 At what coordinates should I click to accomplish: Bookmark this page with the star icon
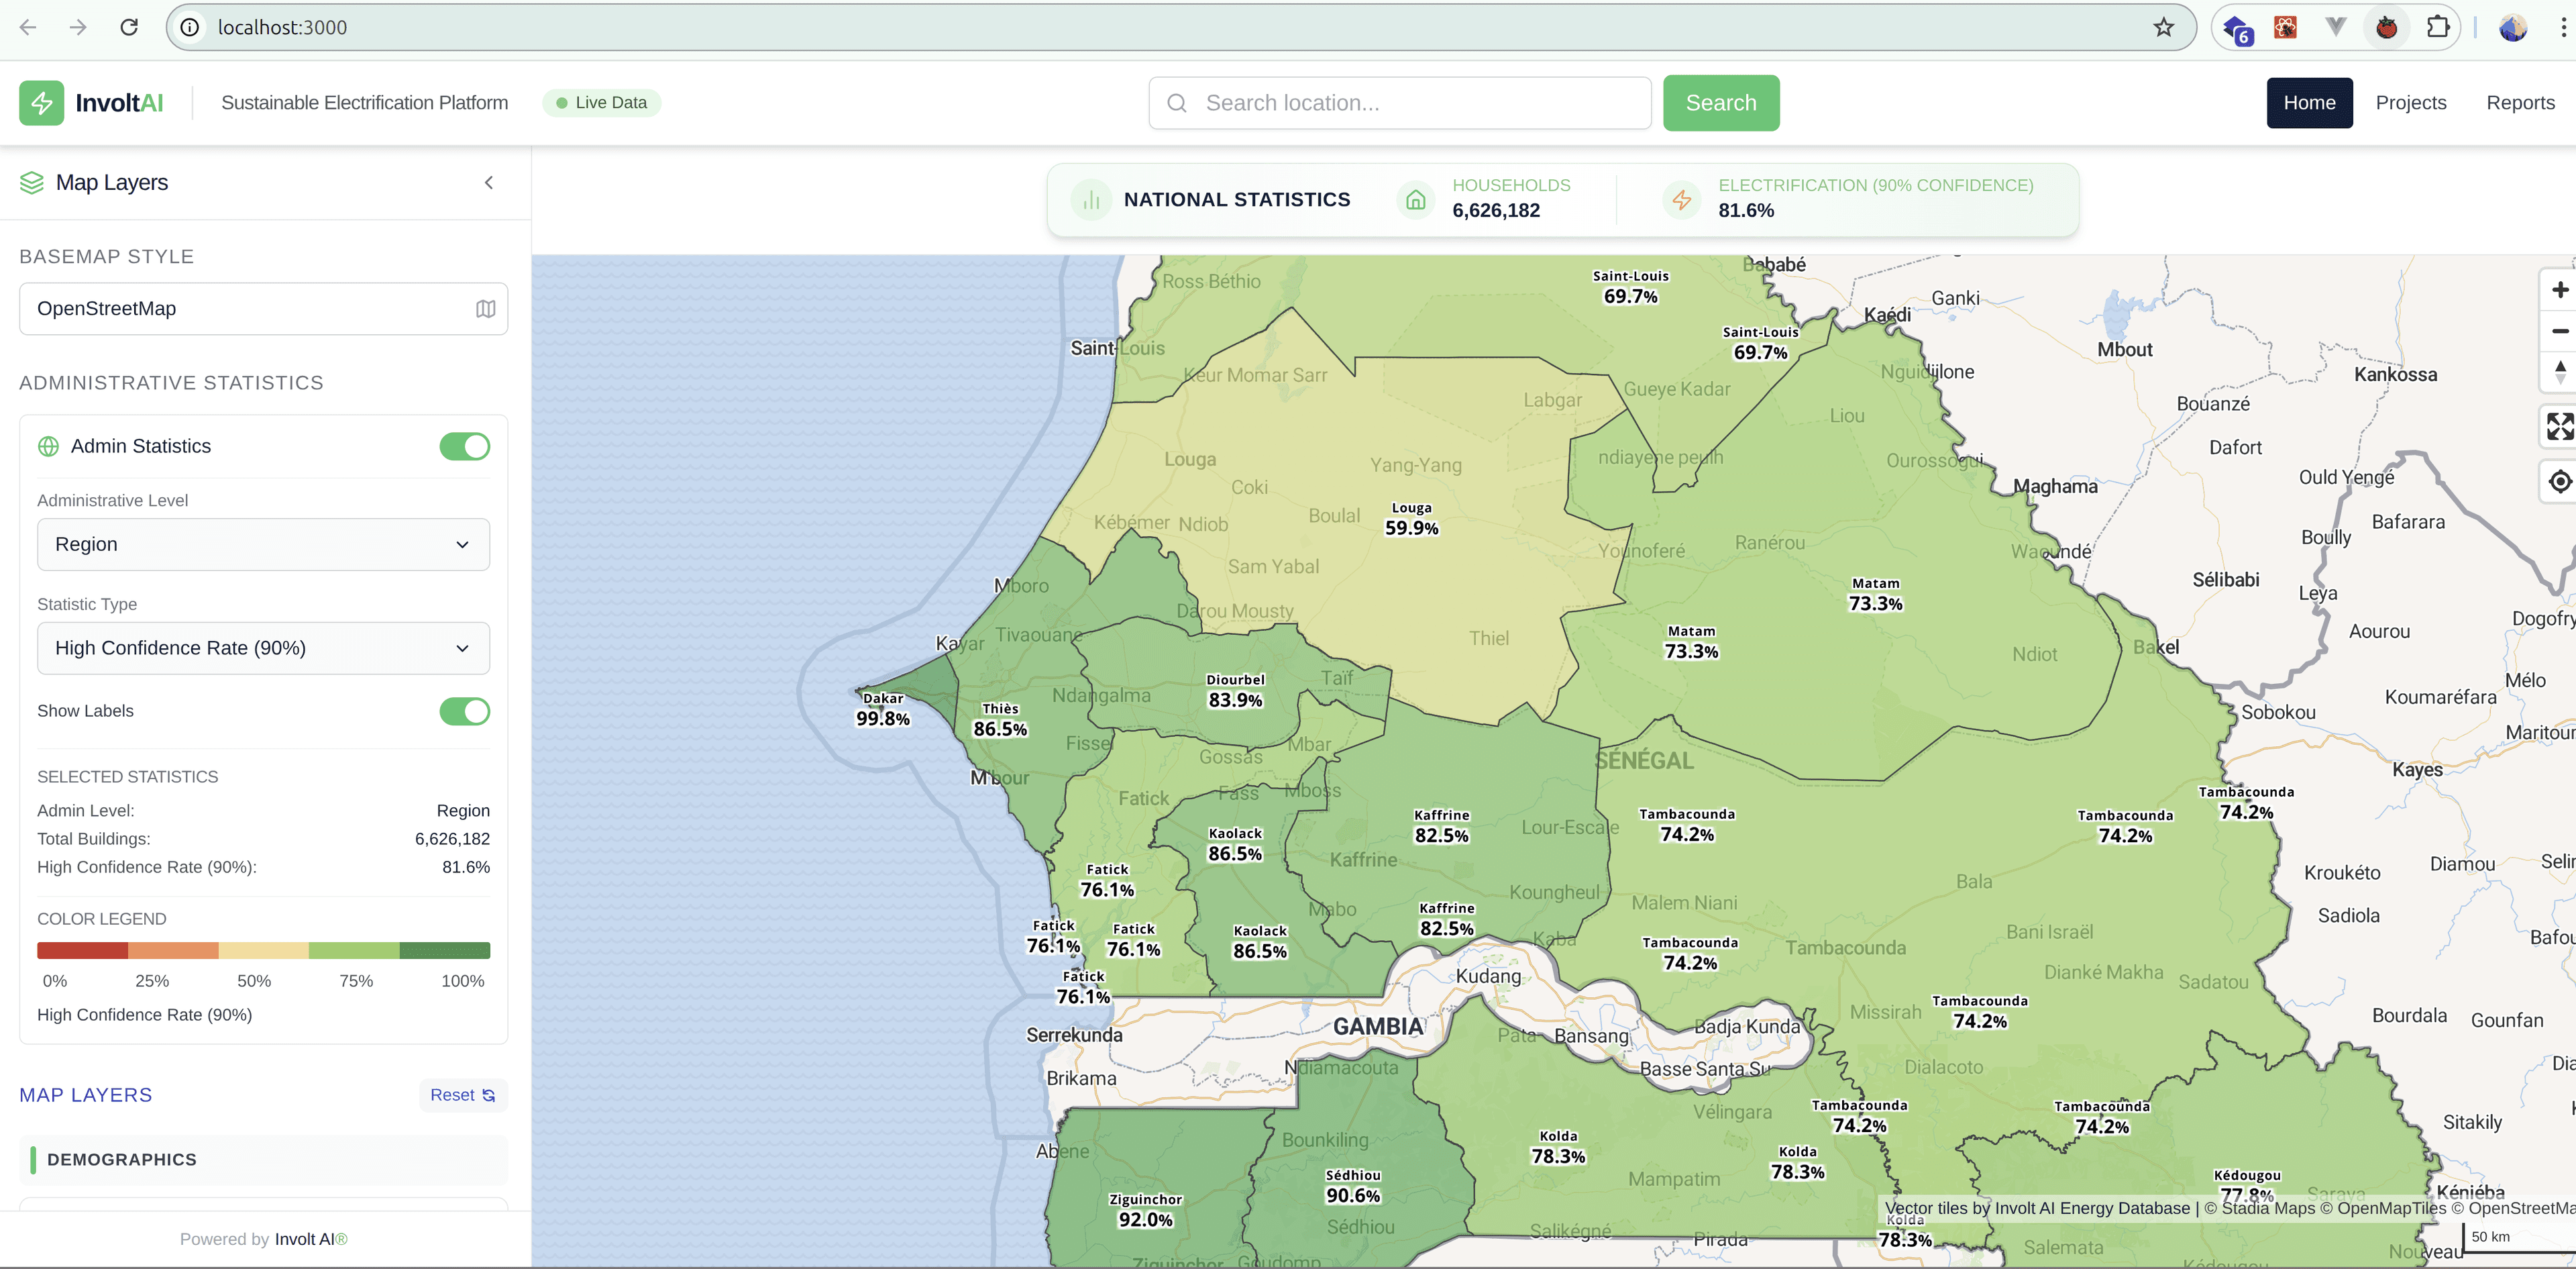click(2163, 27)
